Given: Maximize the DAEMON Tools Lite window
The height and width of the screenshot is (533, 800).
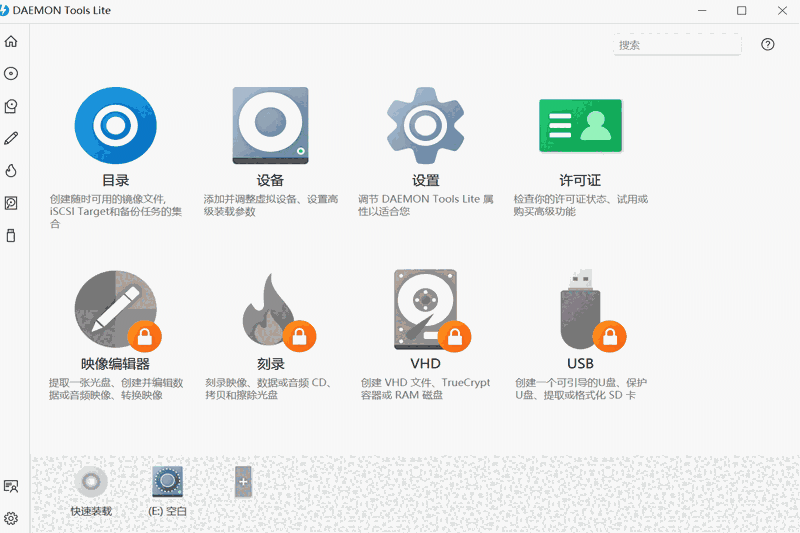Looking at the screenshot, I should (x=741, y=11).
